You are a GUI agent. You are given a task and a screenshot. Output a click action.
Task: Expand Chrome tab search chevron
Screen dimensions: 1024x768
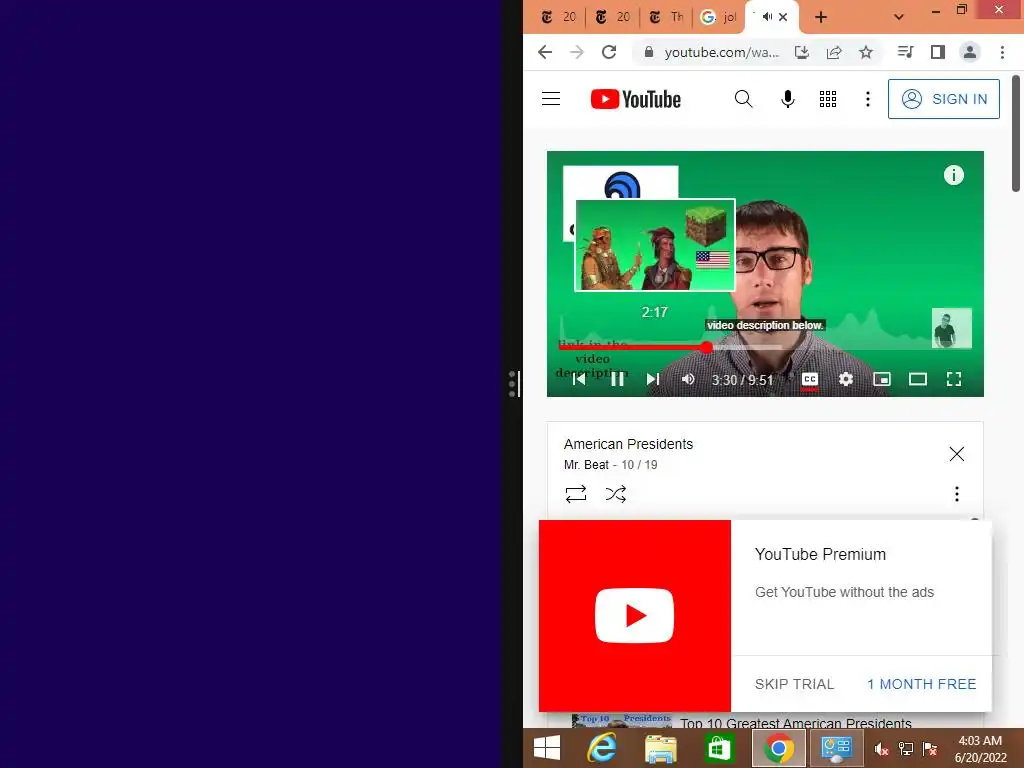pyautogui.click(x=899, y=17)
